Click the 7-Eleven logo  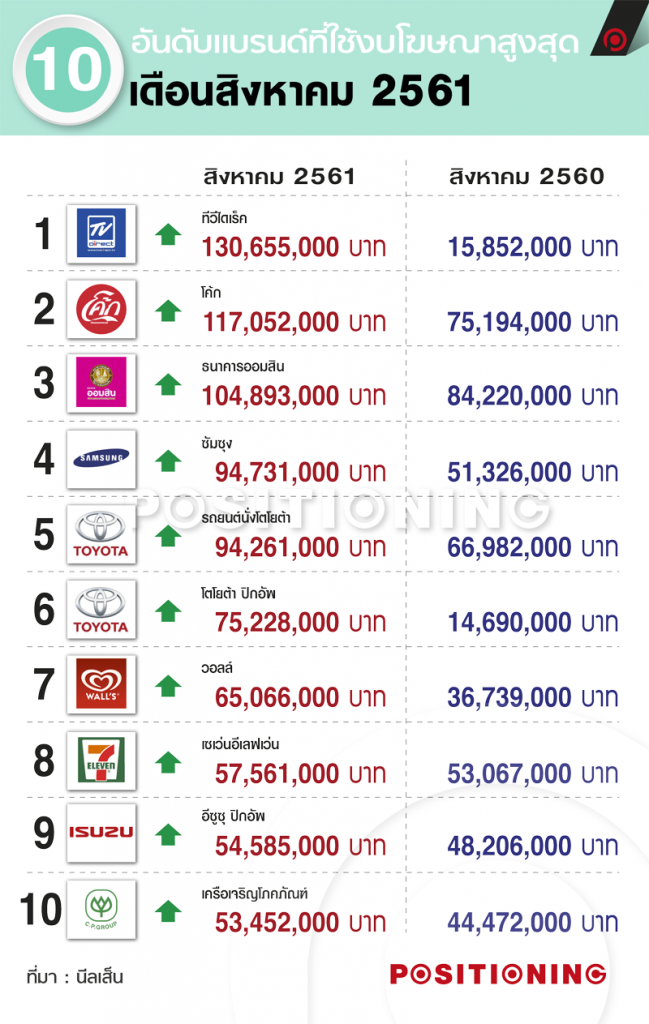[x=101, y=760]
